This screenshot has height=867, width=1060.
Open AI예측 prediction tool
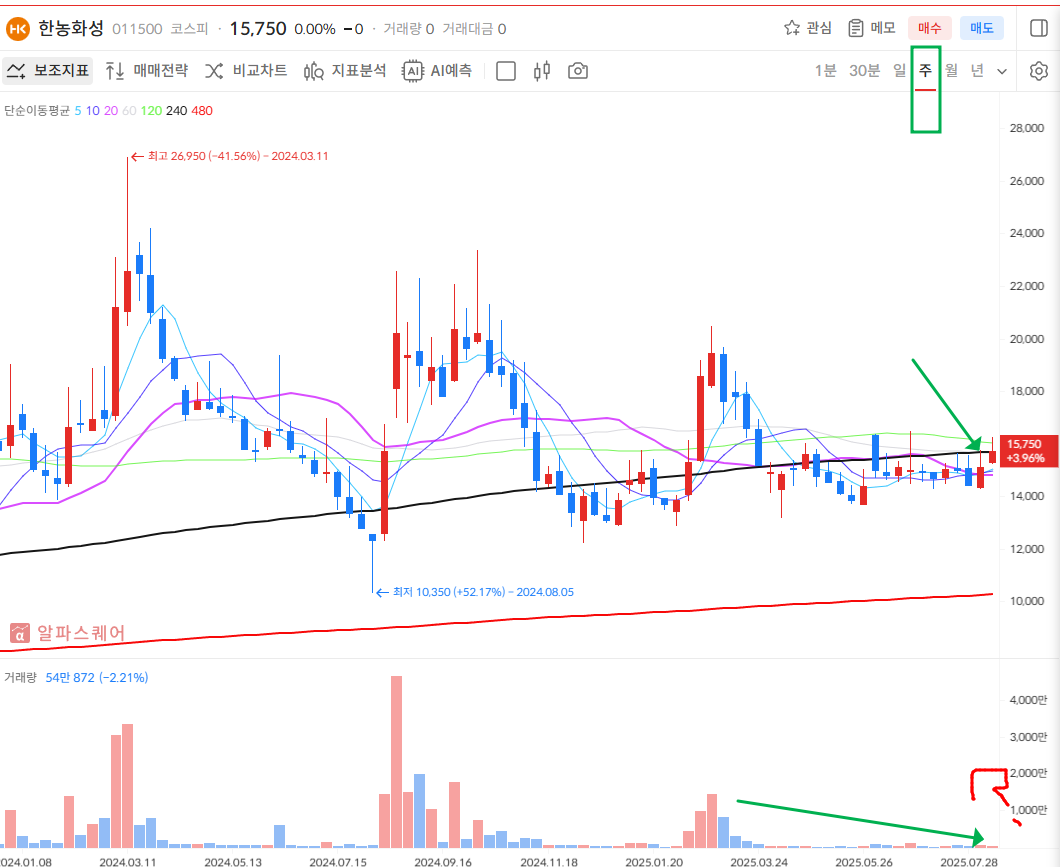click(x=437, y=70)
